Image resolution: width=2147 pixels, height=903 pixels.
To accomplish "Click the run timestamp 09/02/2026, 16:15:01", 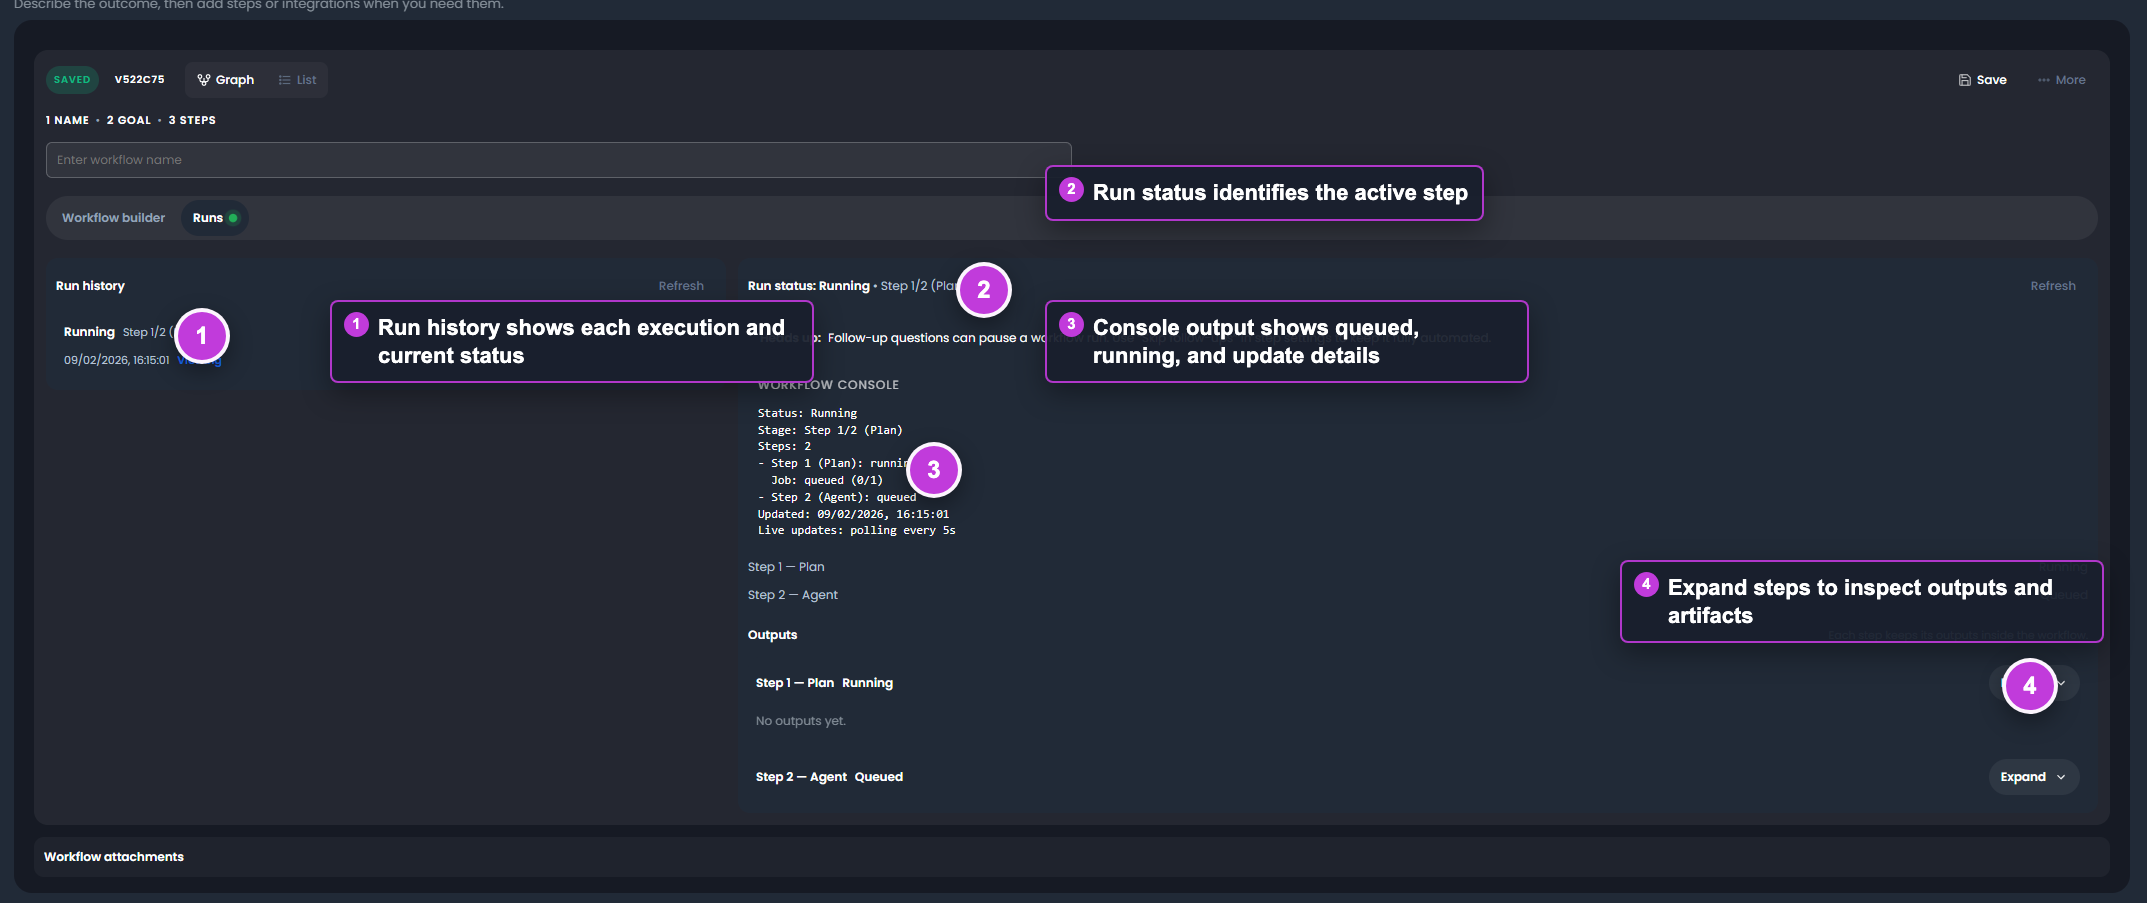I will tap(117, 360).
